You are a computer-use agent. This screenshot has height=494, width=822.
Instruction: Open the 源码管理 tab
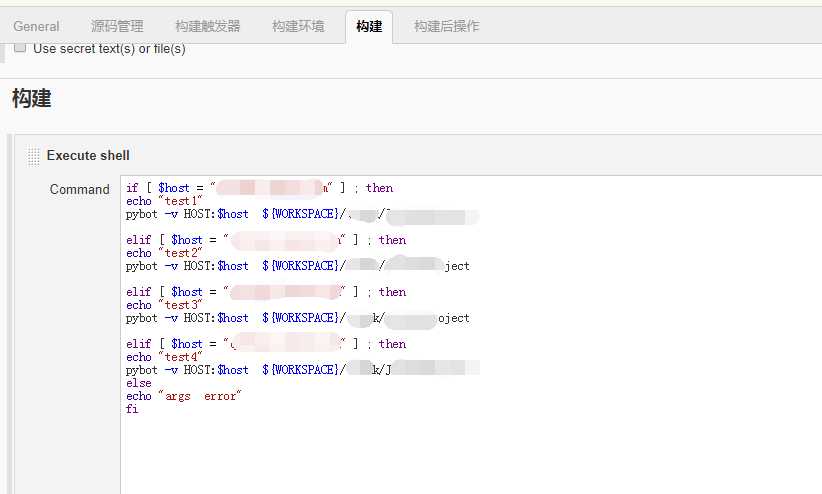(x=117, y=26)
